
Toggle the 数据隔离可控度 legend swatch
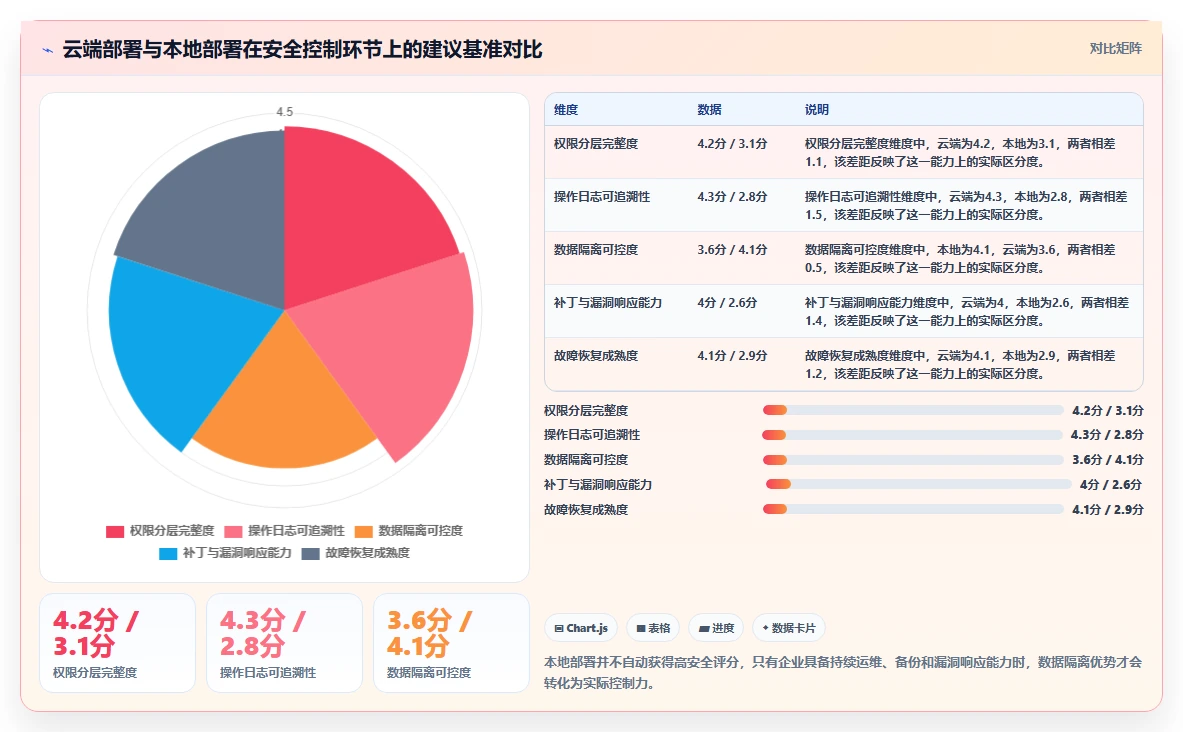click(364, 531)
